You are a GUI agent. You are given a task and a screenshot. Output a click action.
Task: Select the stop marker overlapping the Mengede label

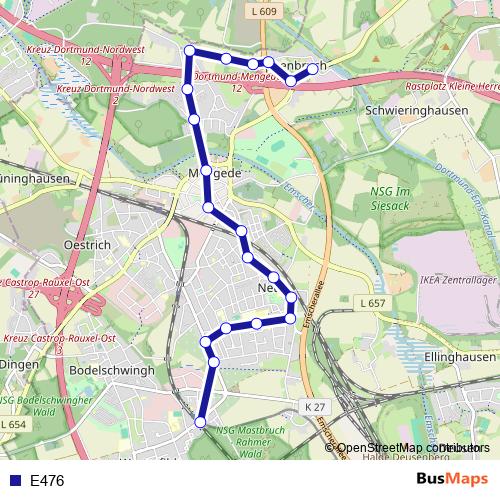(206, 171)
